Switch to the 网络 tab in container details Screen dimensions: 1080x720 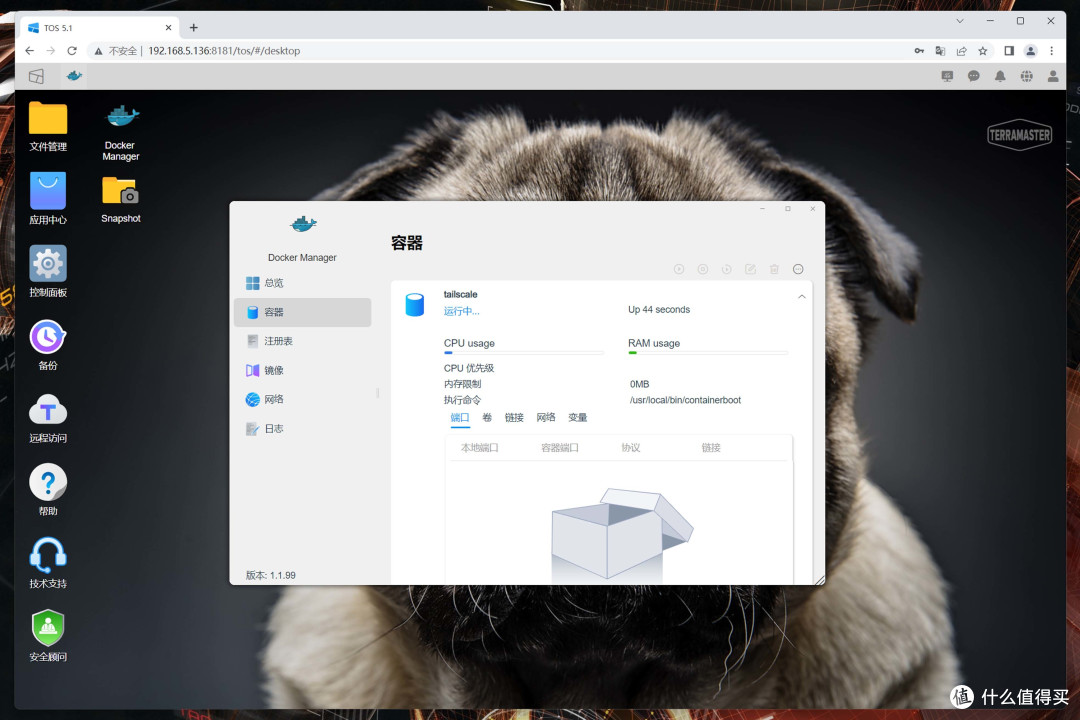(546, 418)
